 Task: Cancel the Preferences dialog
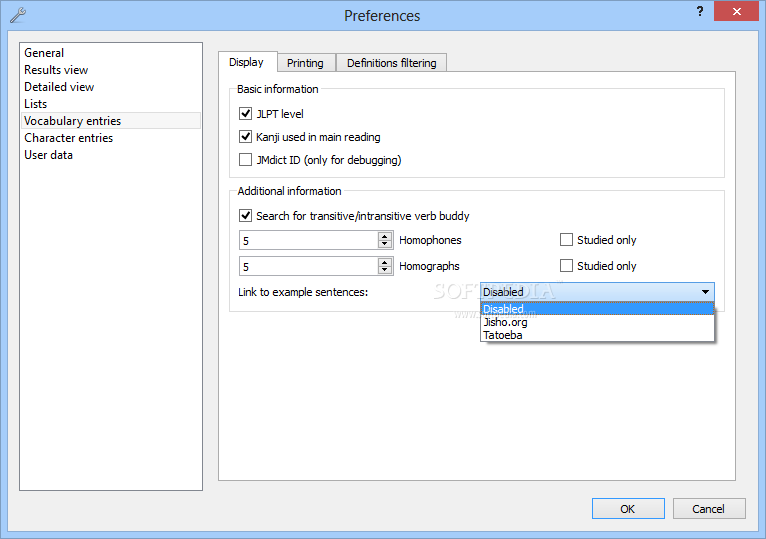coord(708,509)
